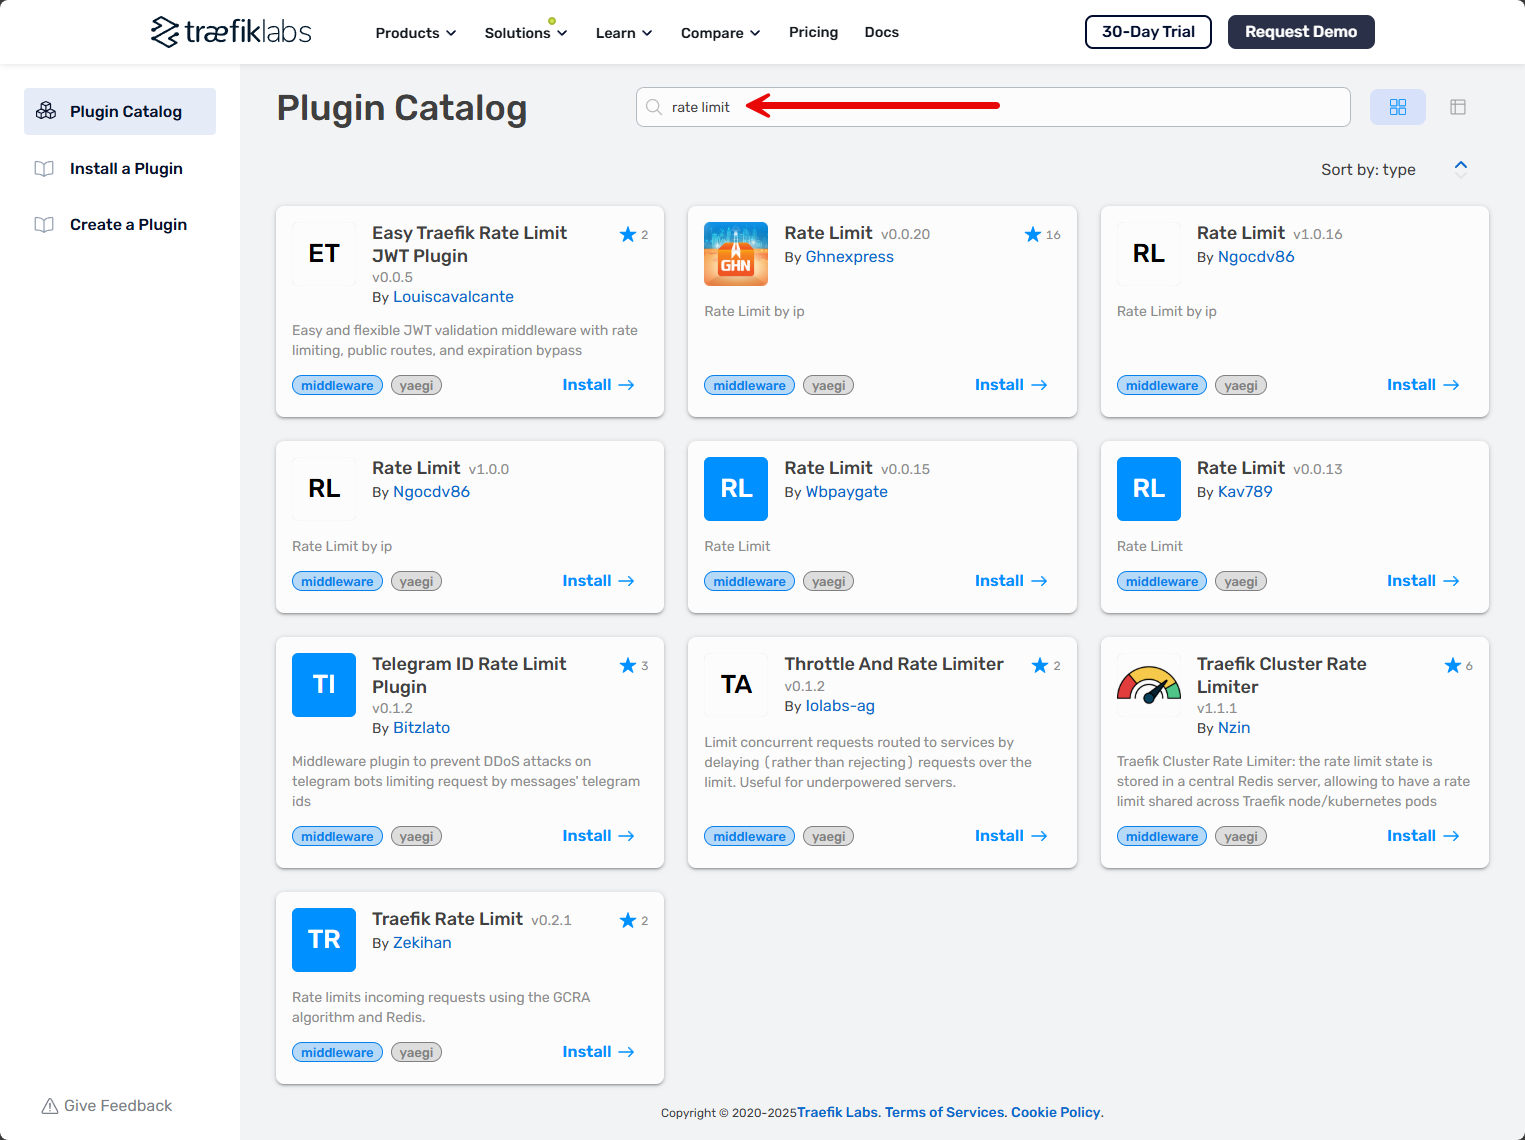Click the star icon on Rate Limit by Ghnexpress

[1033, 234]
